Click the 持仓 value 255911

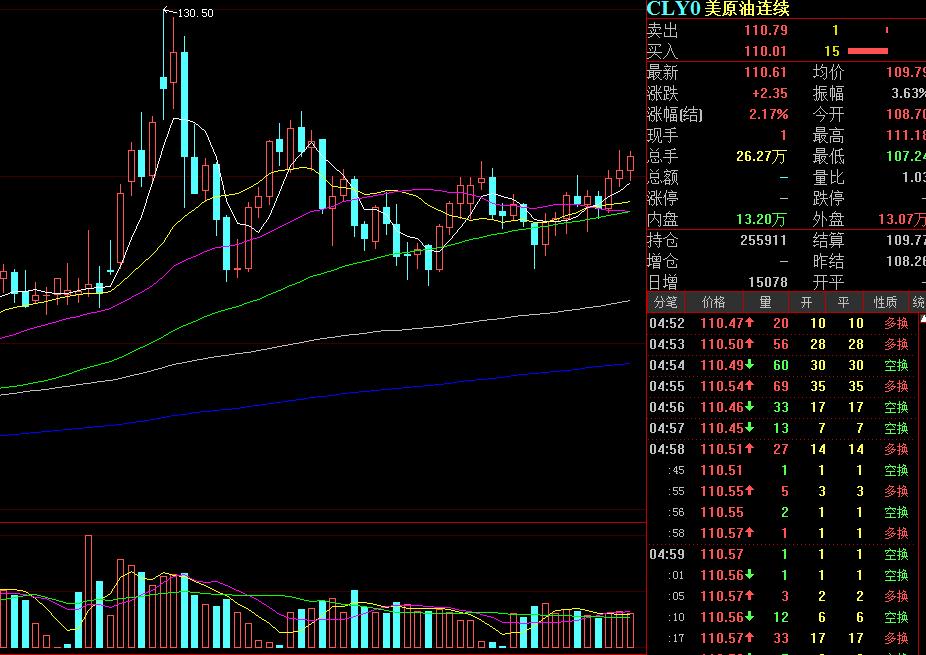[x=764, y=240]
